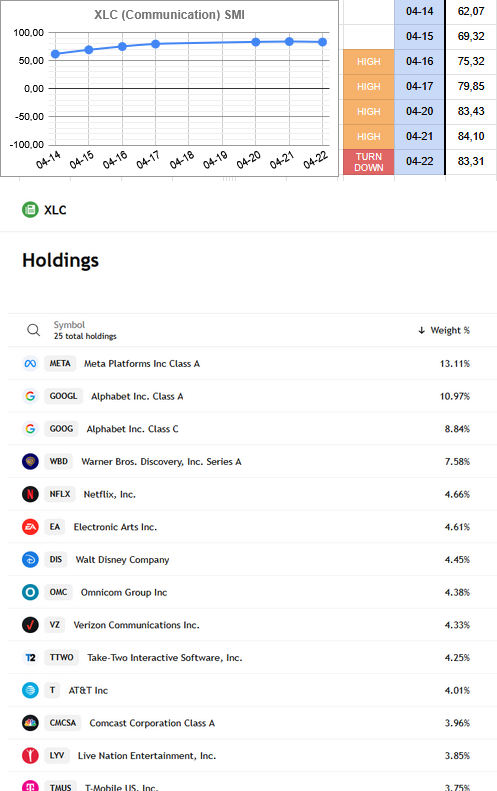Click the 04-14 date cell in table
497x791 pixels.
point(420,11)
